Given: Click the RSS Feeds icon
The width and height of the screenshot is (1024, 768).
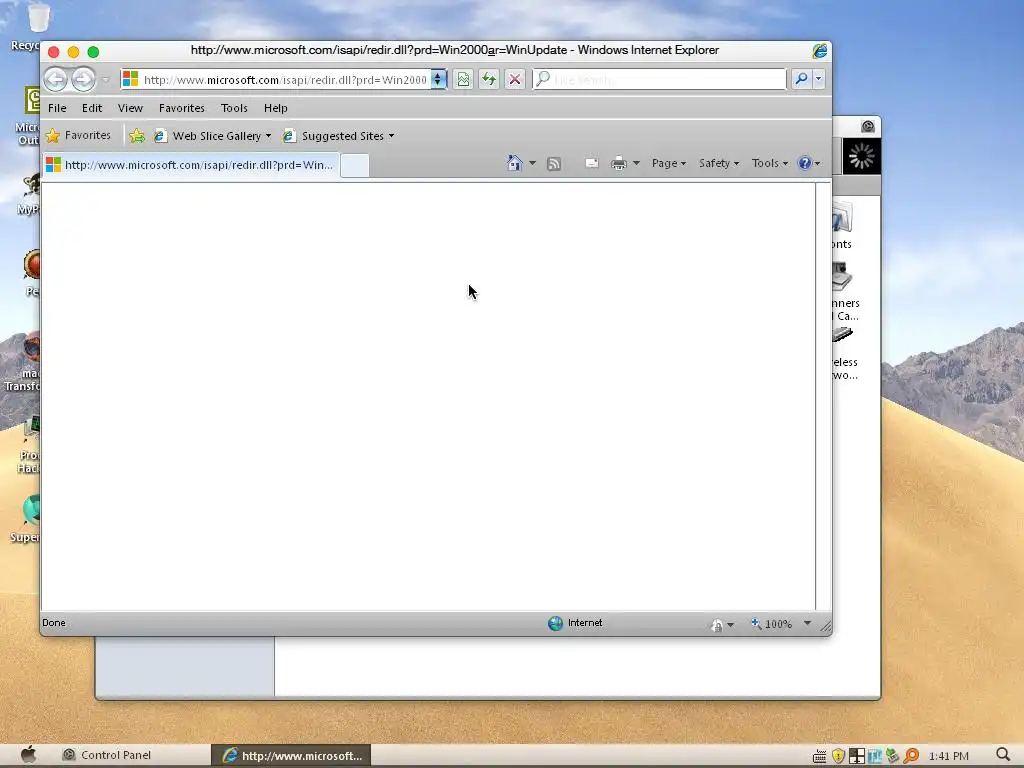Looking at the screenshot, I should click(554, 164).
